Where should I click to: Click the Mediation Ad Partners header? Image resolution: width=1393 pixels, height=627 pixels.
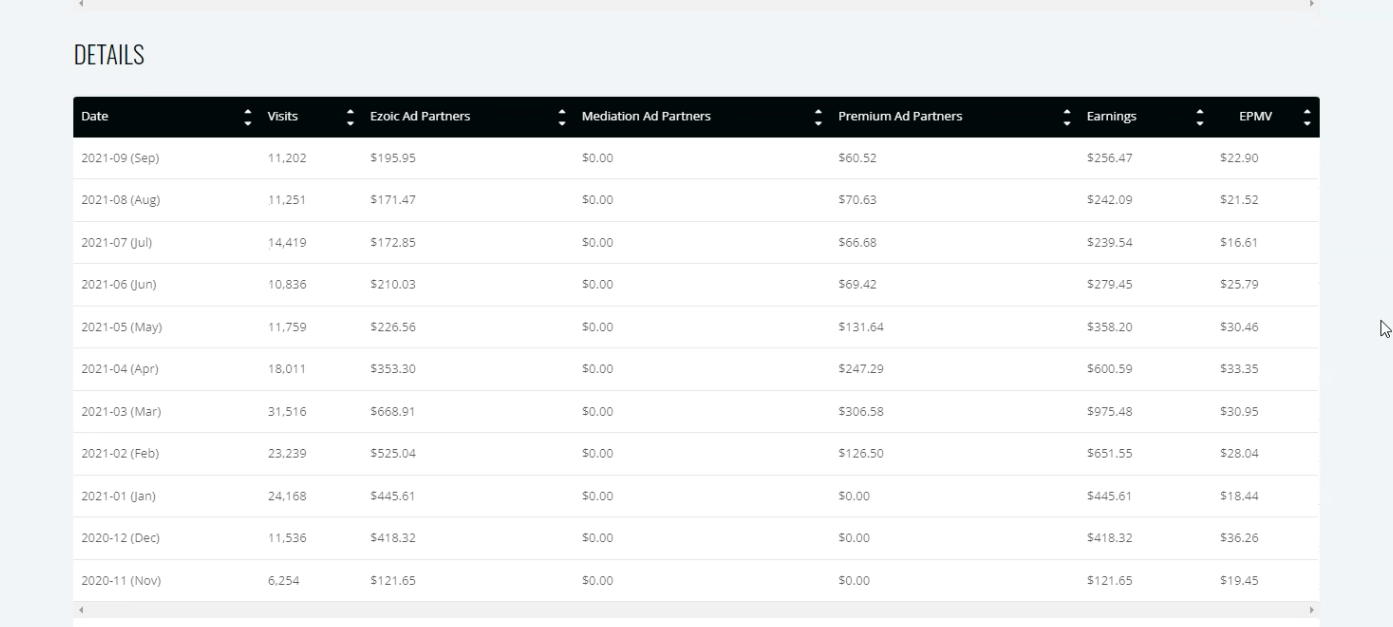tap(646, 117)
